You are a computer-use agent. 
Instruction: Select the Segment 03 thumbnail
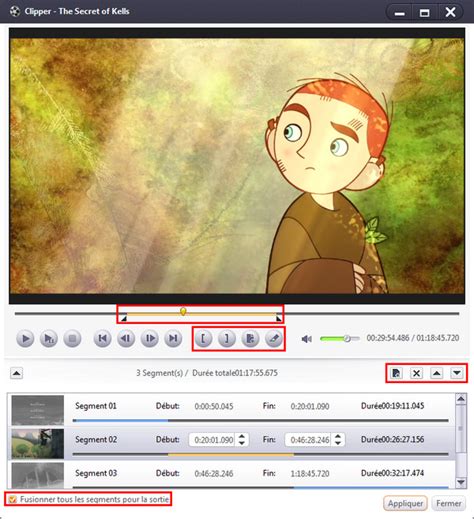(x=38, y=476)
